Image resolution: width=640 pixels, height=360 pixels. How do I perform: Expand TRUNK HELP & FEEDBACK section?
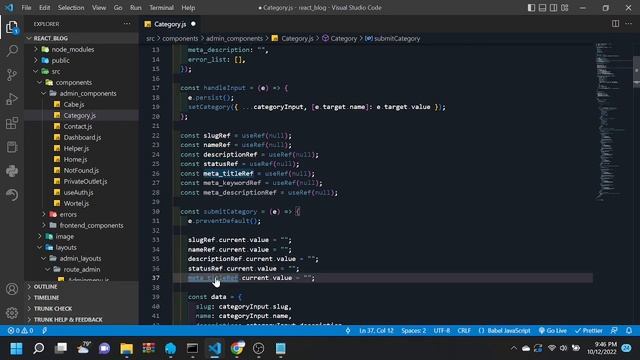68,320
